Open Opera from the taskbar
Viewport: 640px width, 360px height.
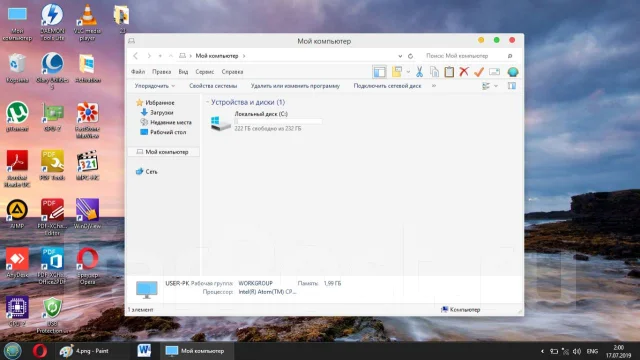40,351
